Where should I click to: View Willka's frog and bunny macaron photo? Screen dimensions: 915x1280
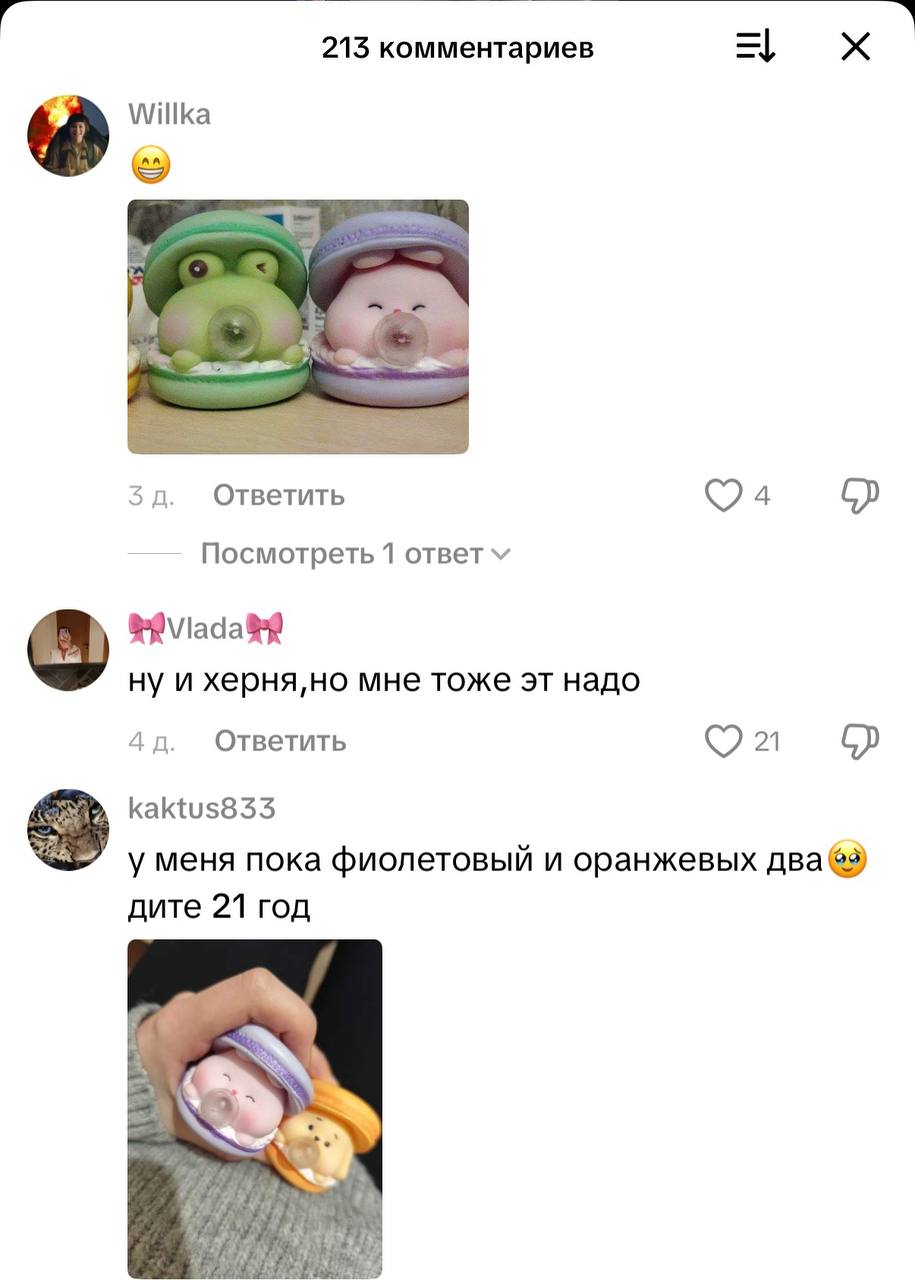[x=298, y=327]
